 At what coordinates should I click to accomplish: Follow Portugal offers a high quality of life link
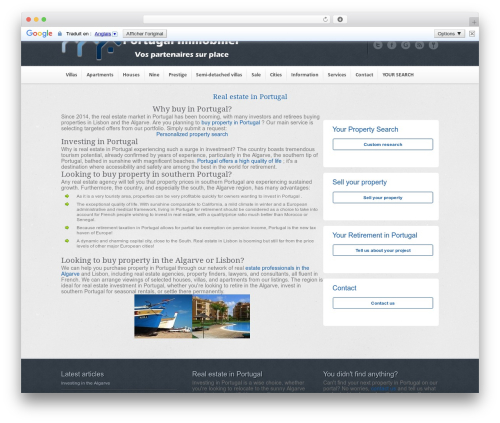[x=239, y=161]
